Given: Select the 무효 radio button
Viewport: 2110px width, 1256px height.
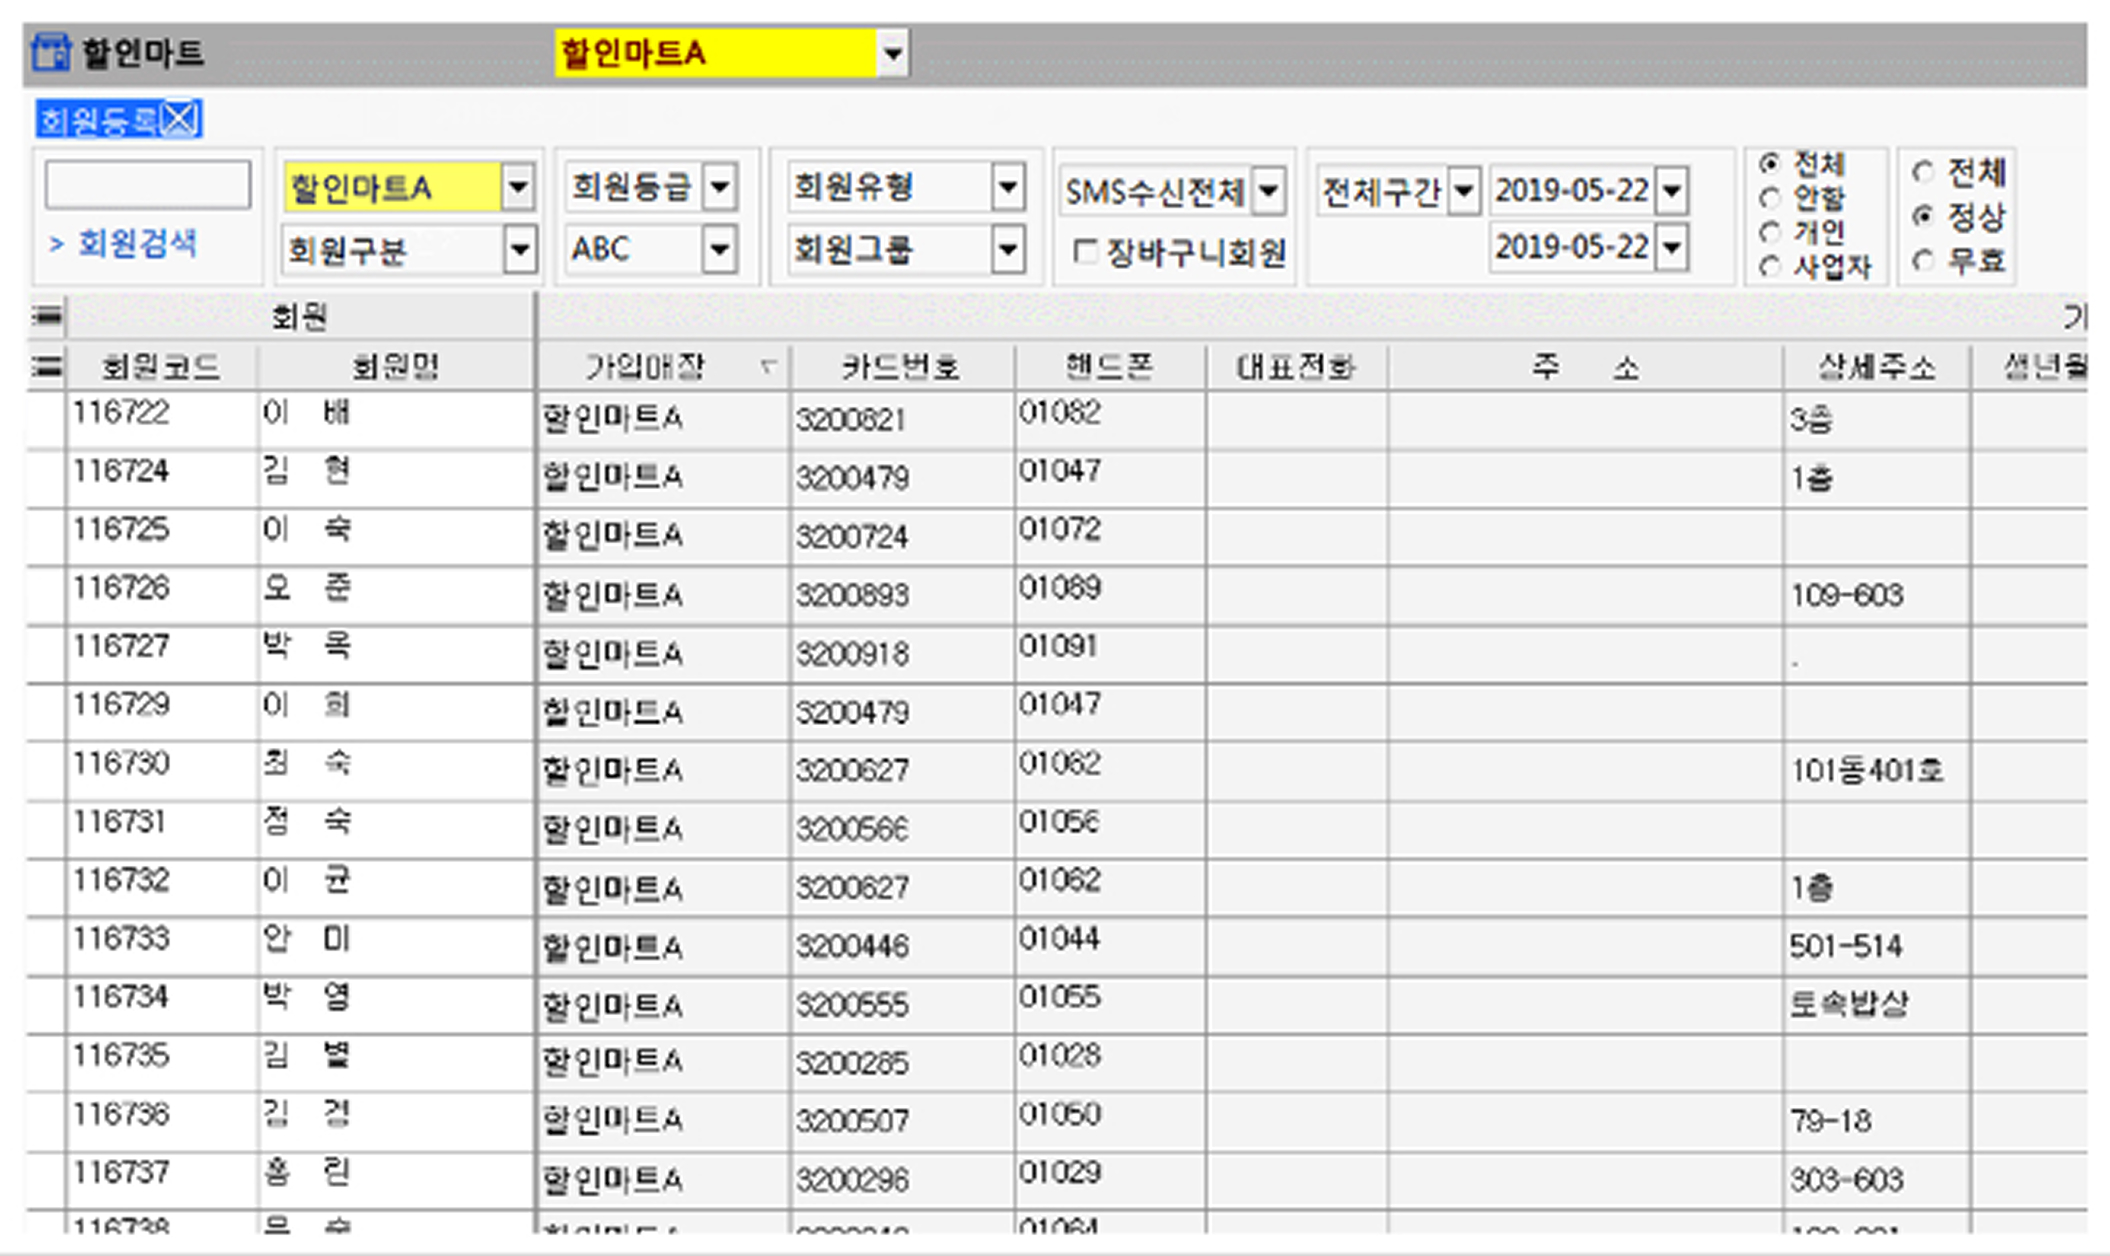Looking at the screenshot, I should point(1923,261).
